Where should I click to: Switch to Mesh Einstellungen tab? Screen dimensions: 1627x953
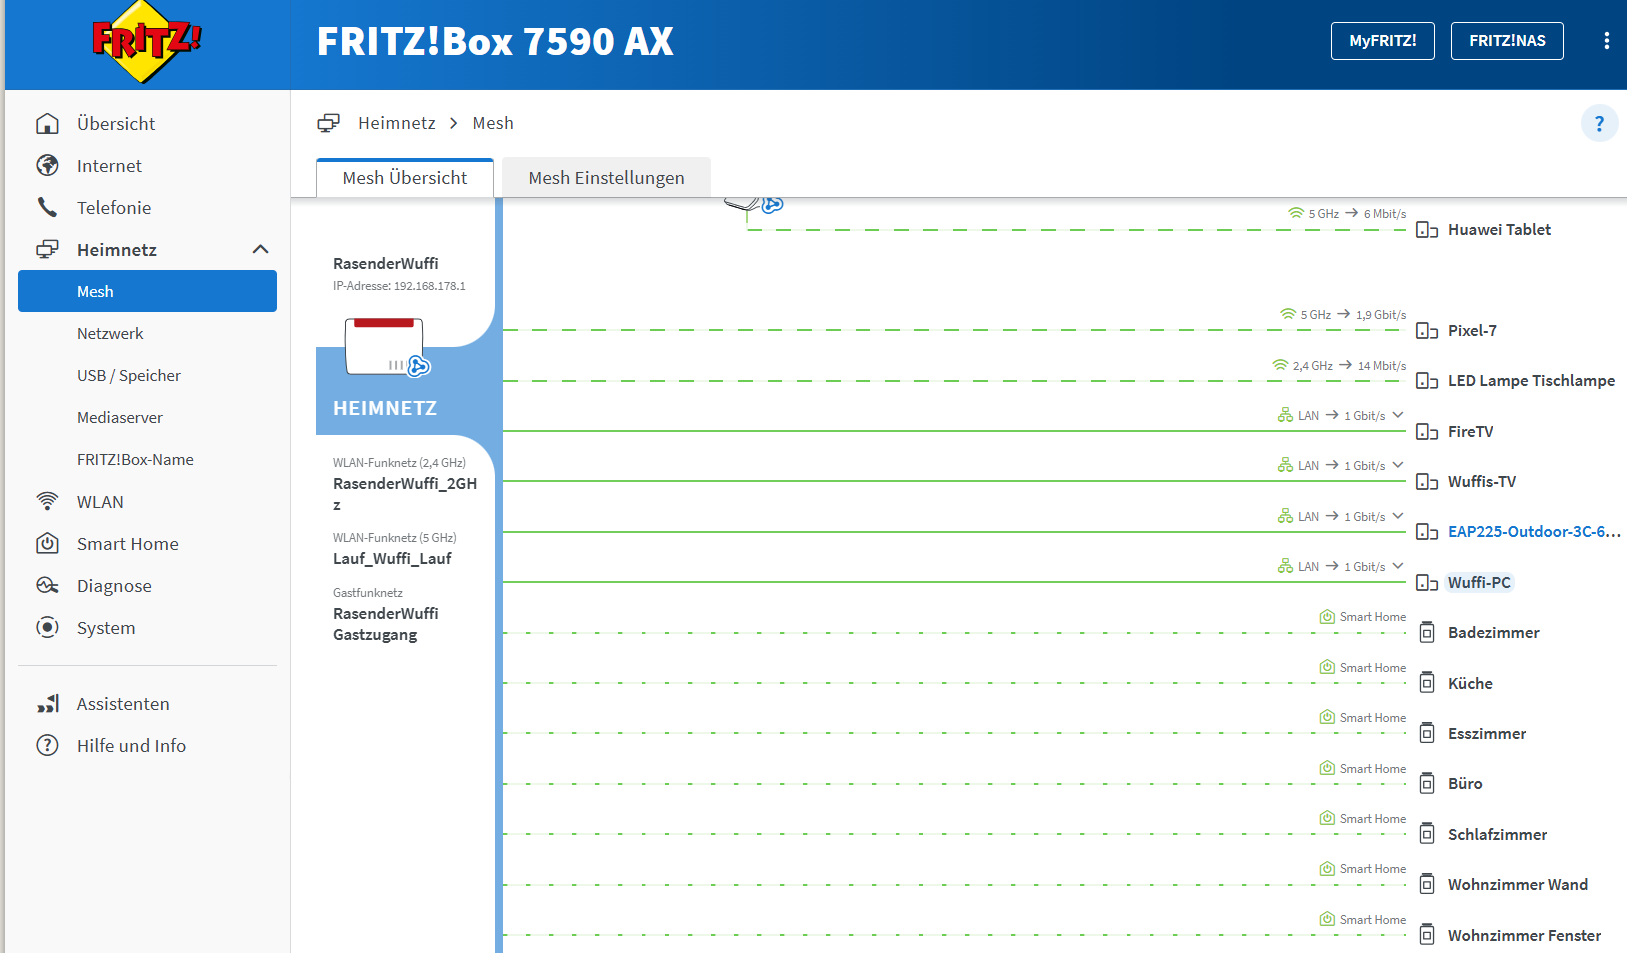606,178
